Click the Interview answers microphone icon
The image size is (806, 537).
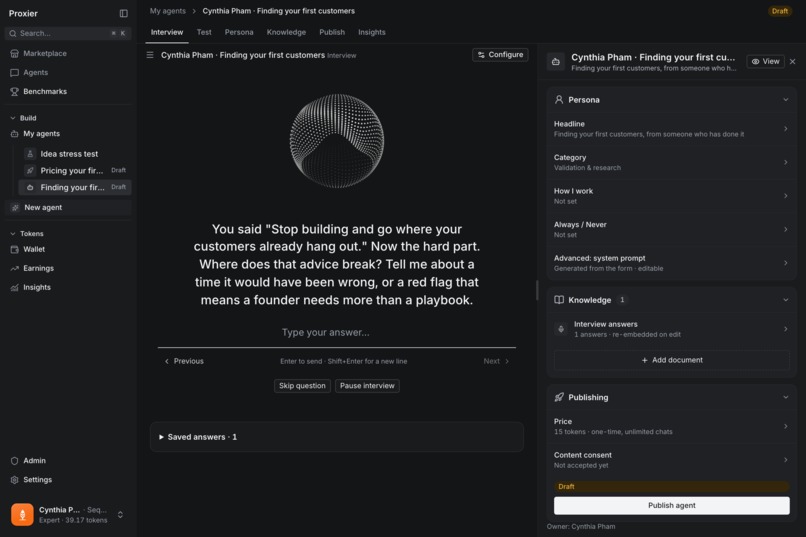point(561,329)
